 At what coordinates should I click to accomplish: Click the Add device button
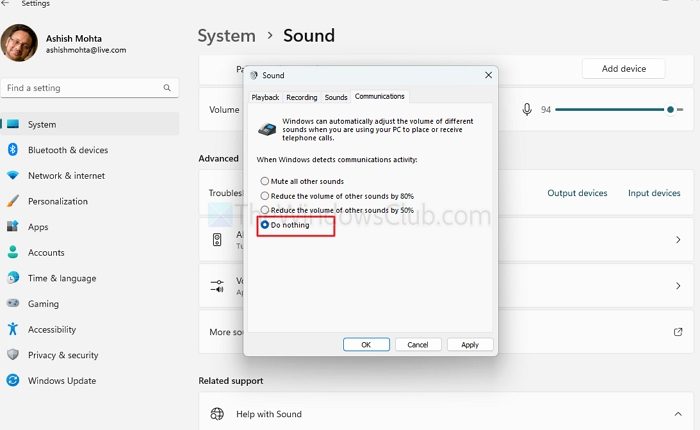624,69
